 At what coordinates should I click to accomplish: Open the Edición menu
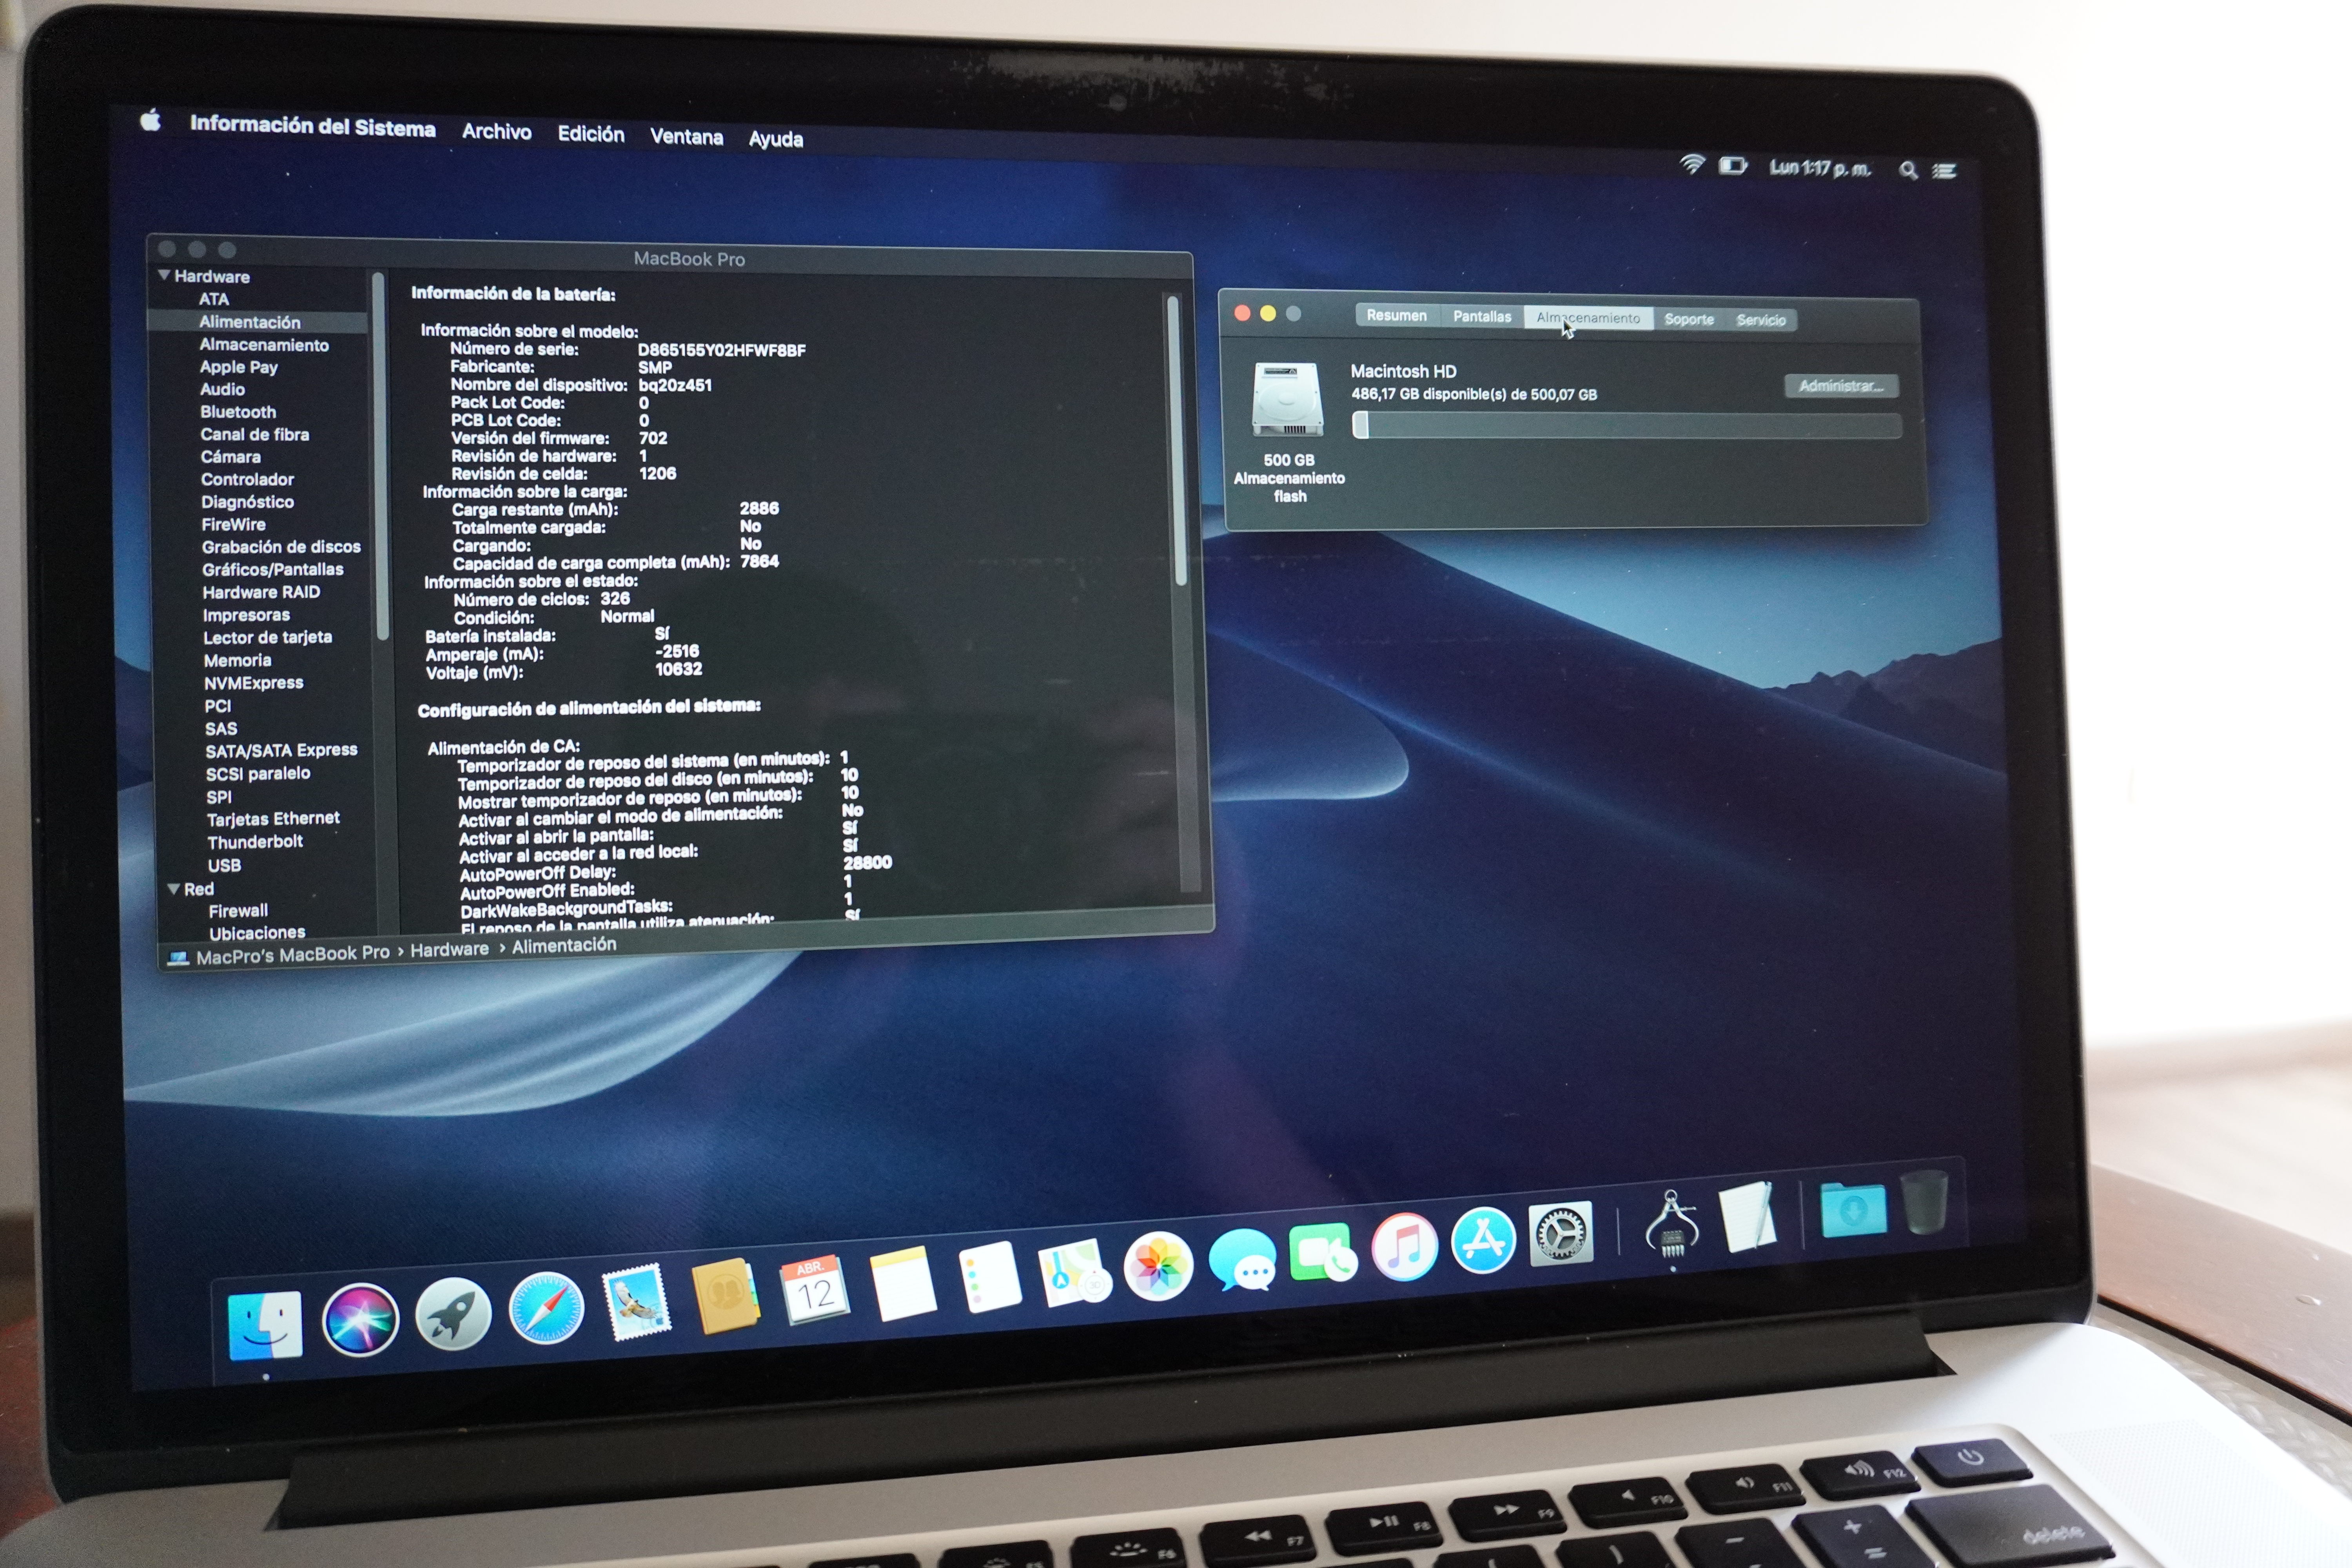(x=591, y=134)
